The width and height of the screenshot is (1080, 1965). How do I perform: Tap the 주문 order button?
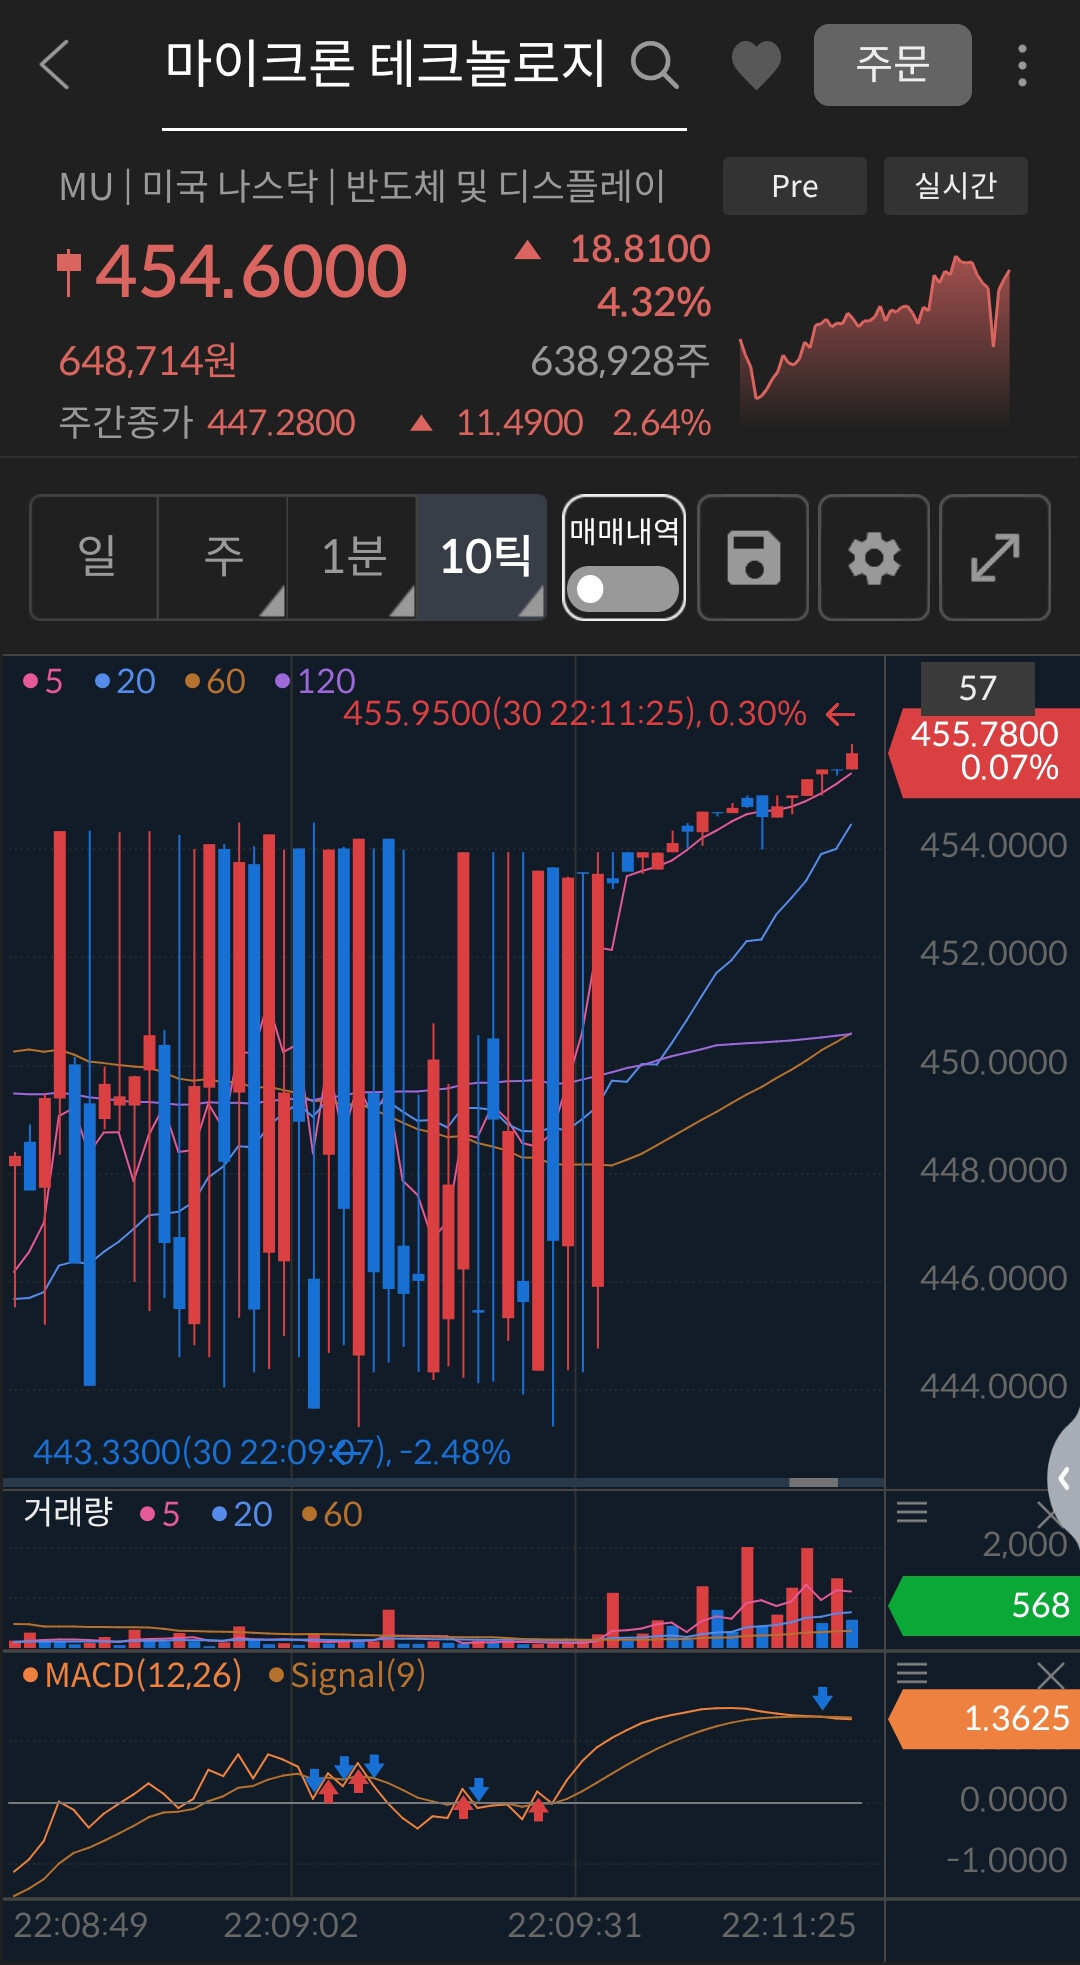point(892,65)
